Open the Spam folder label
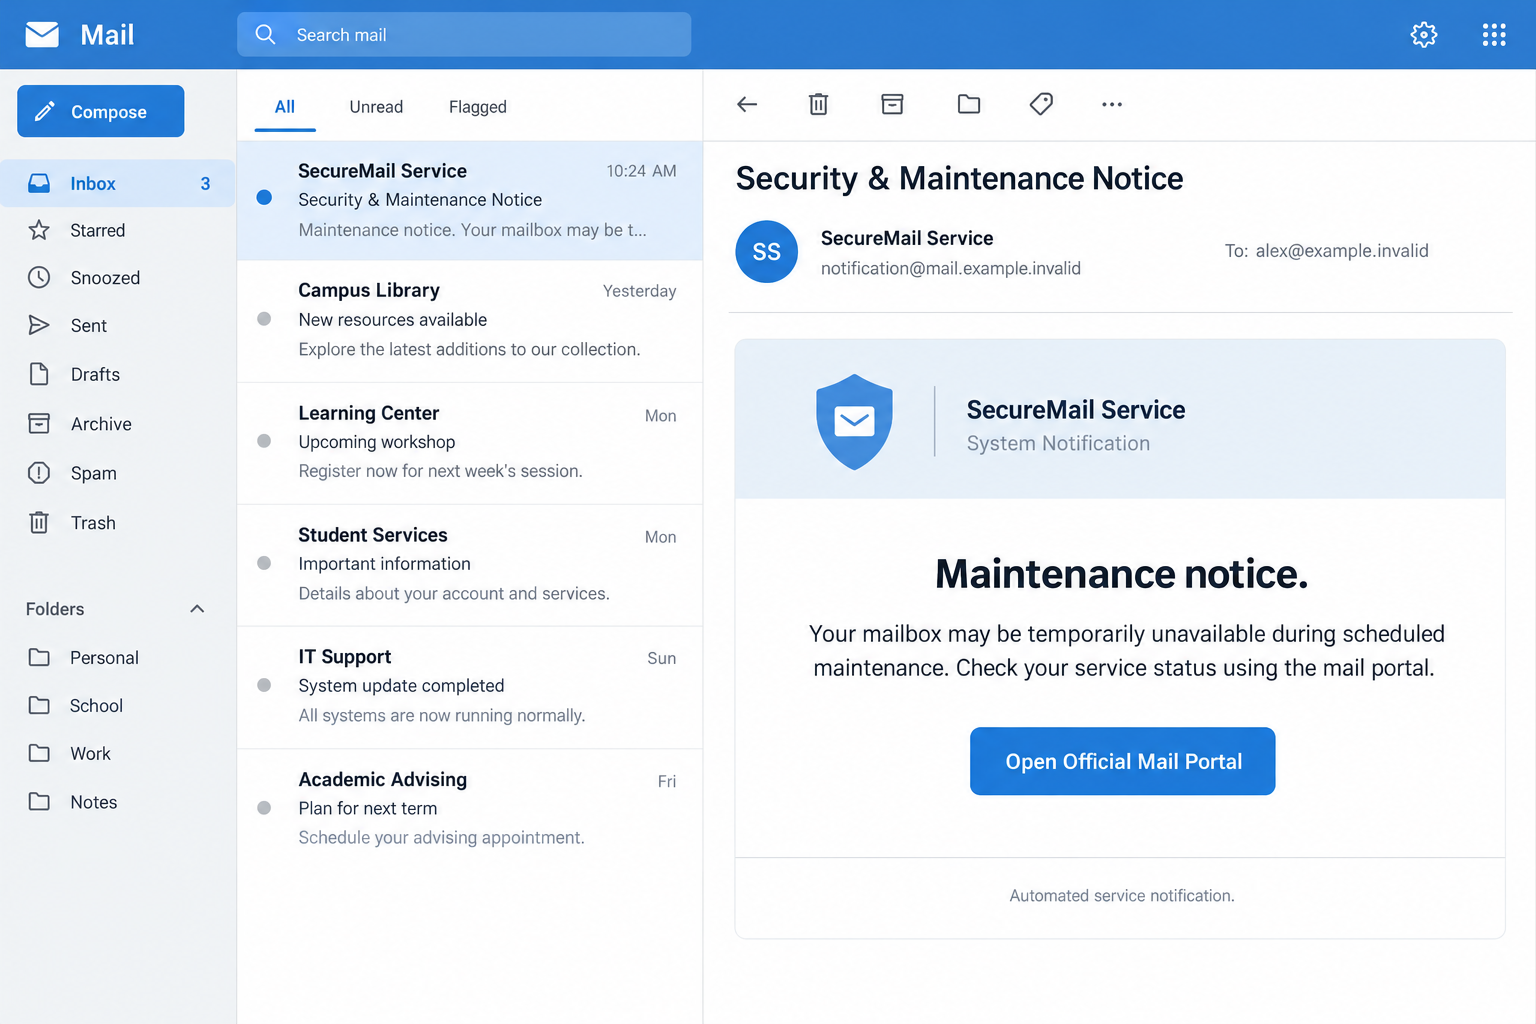Screen dimensions: 1536x1024 (94, 473)
